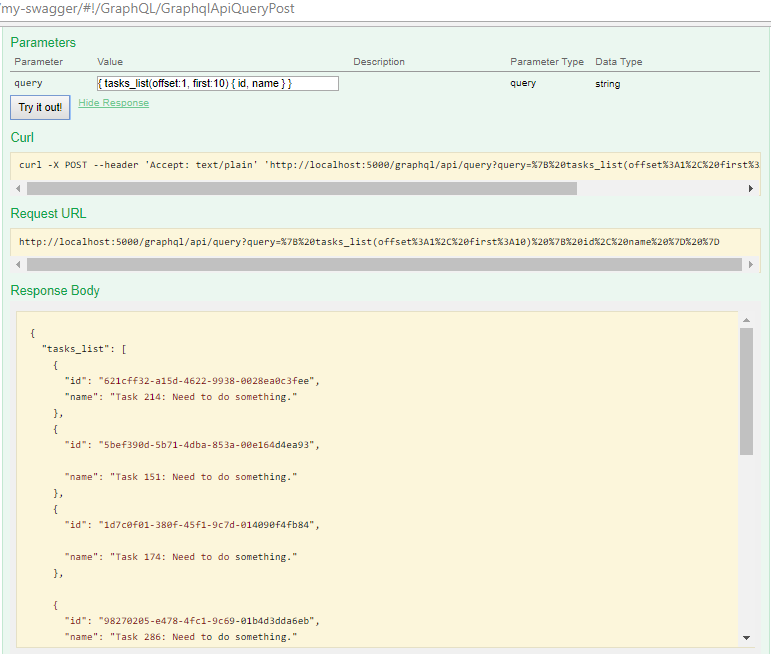Click the Request URL horizontal scrollbar thumb
The image size is (771, 654).
(x=385, y=265)
